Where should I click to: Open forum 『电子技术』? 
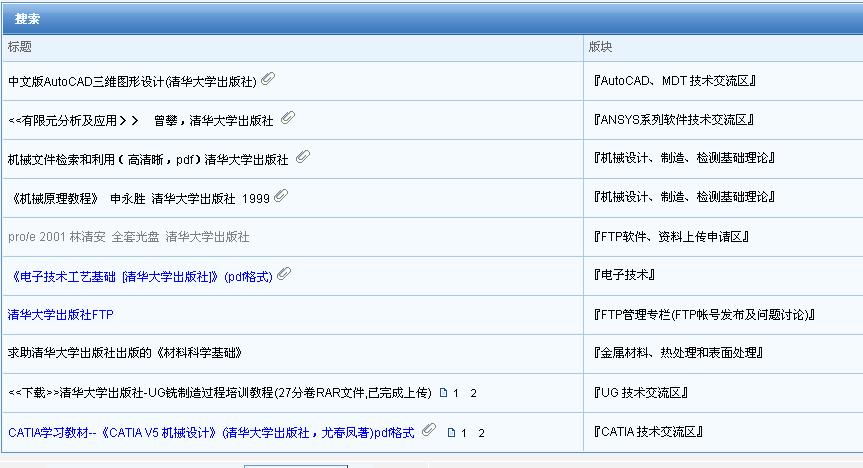click(624, 275)
